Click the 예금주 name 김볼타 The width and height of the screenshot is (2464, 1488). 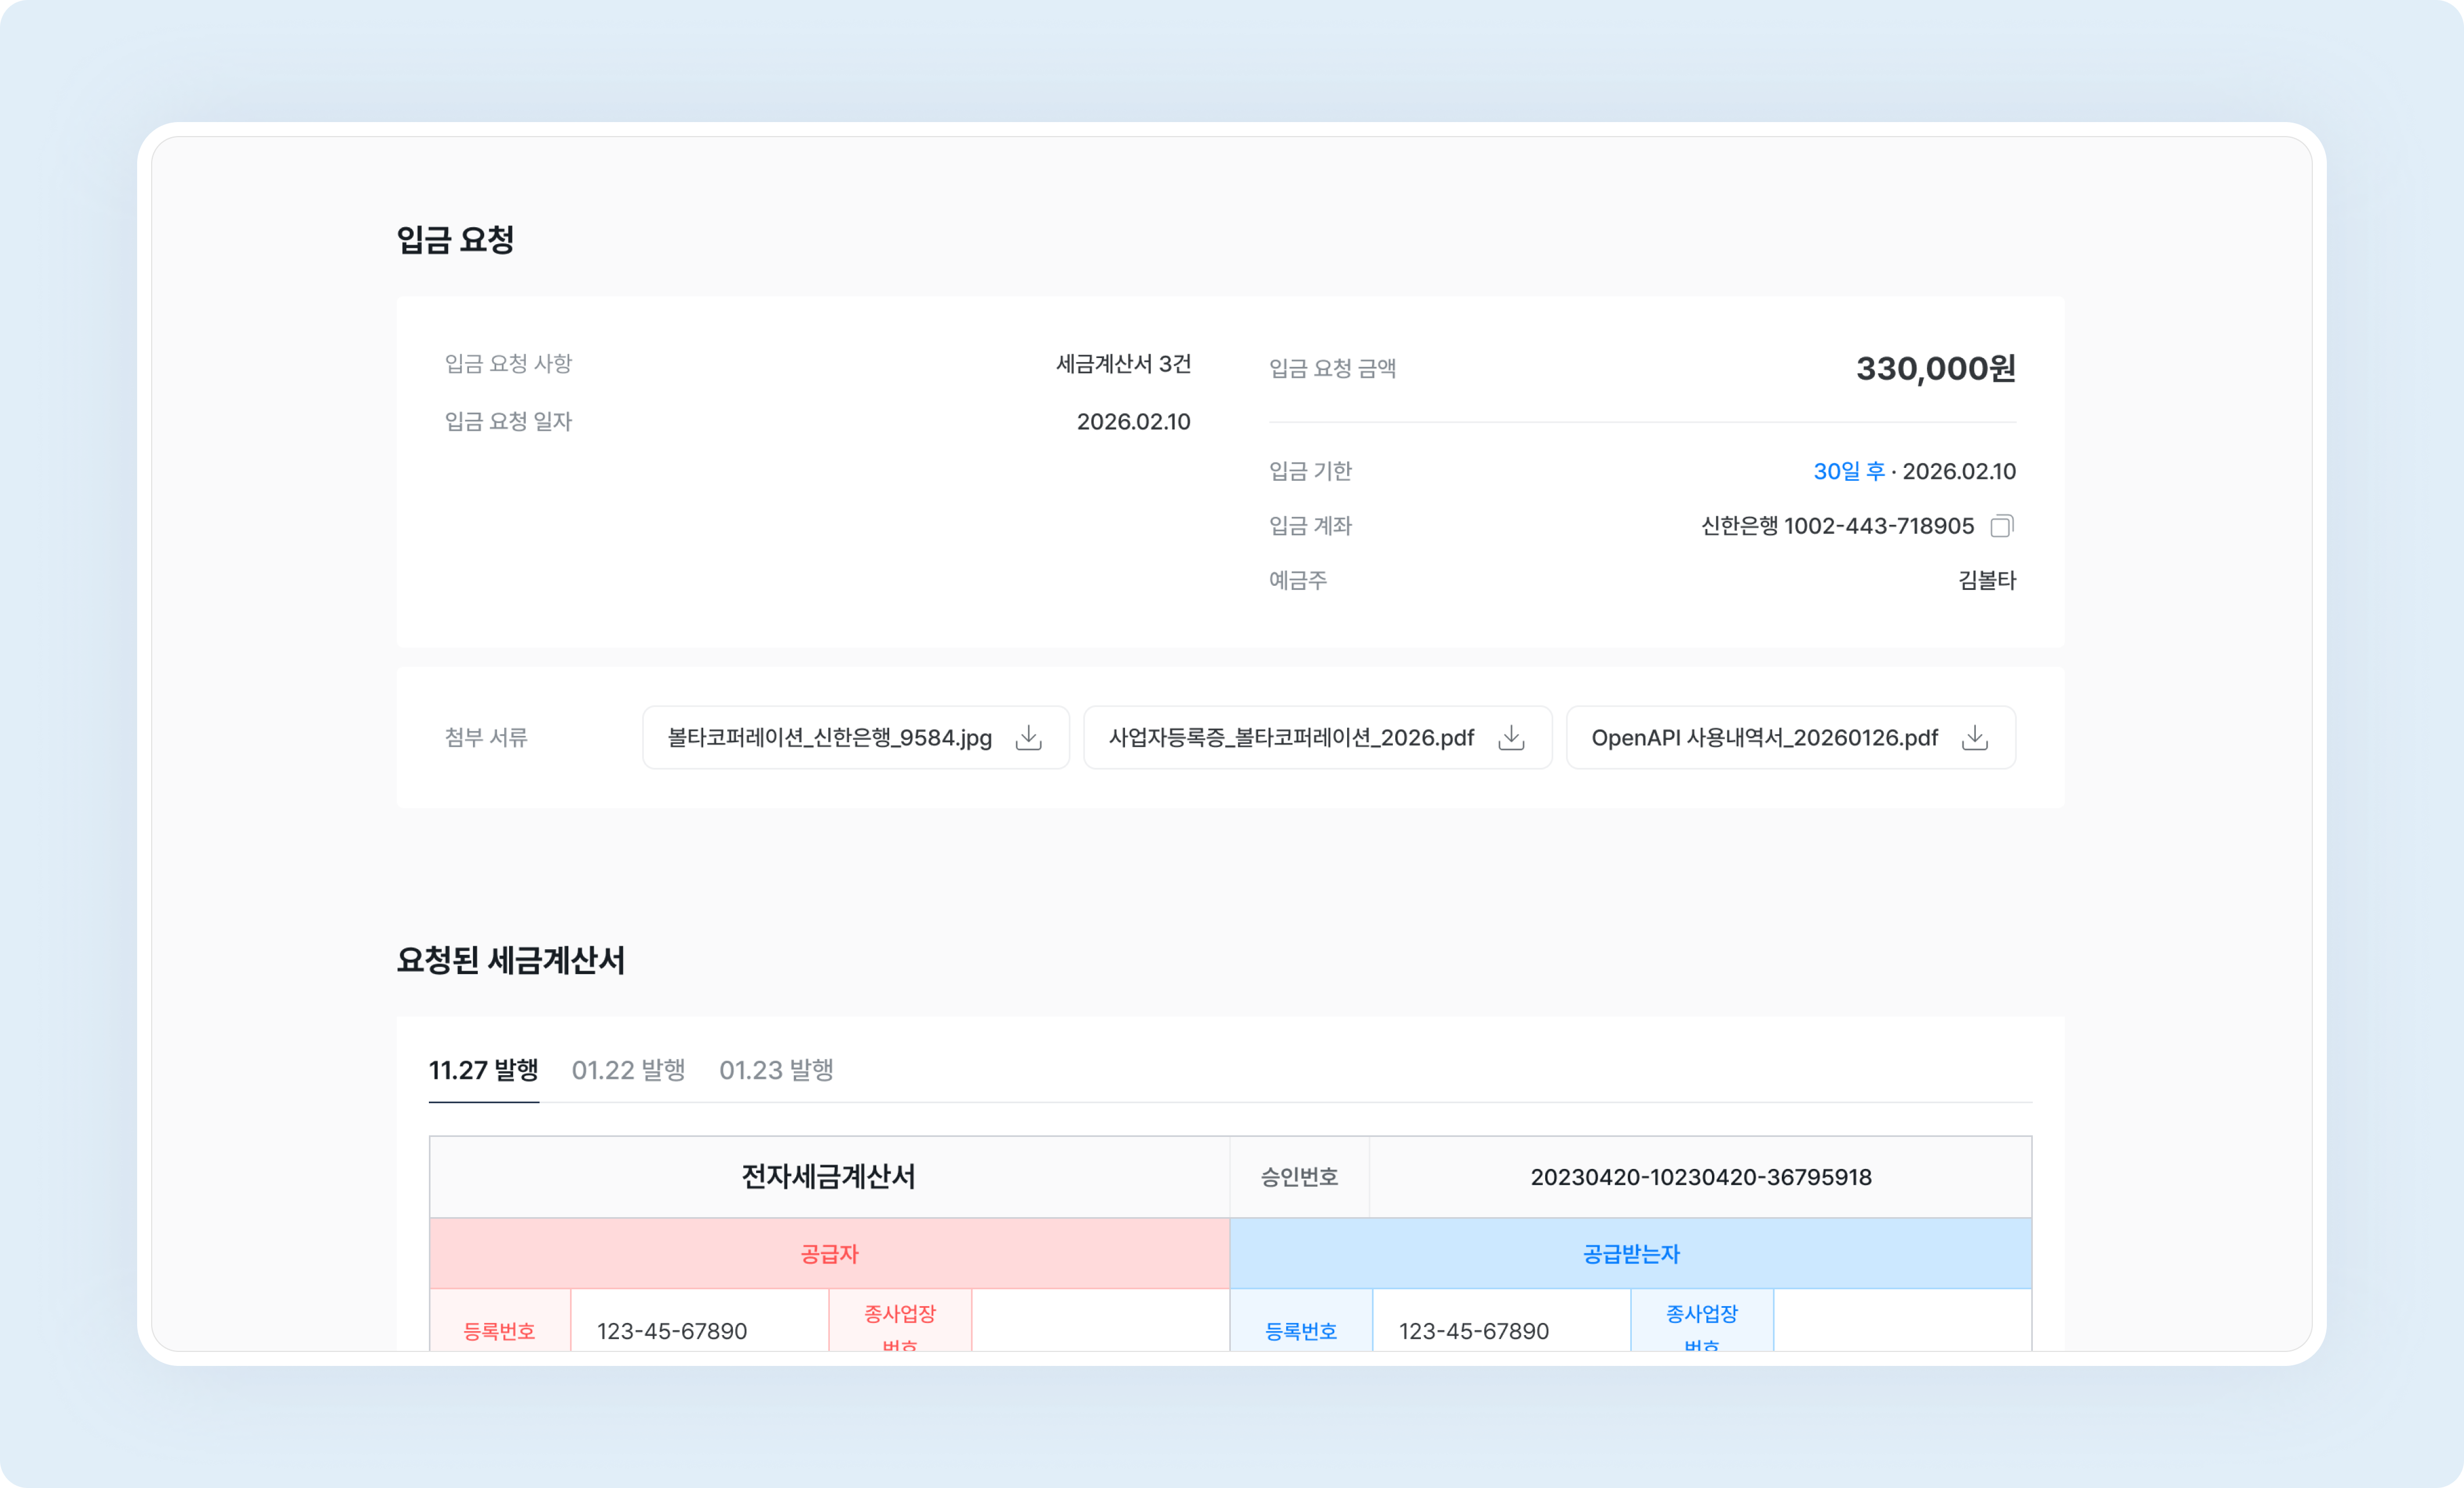pos(1986,581)
